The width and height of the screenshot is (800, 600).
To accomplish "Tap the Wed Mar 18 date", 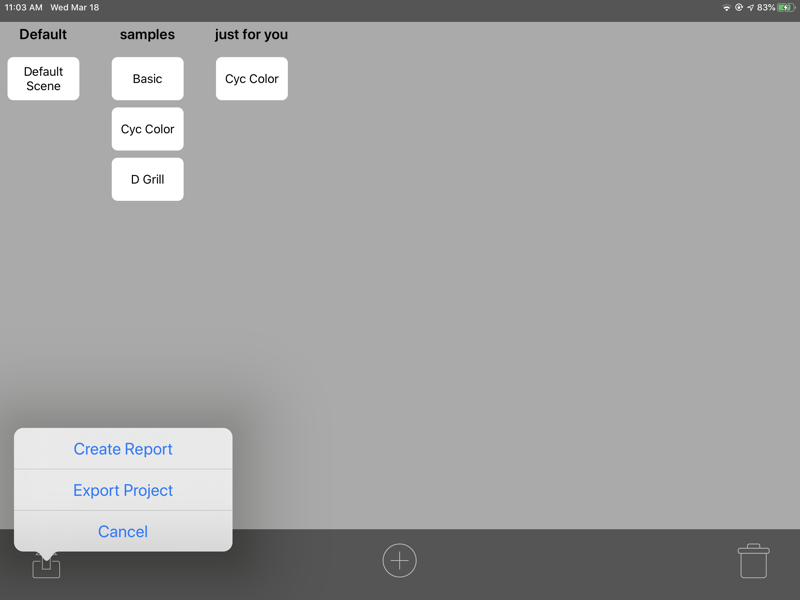I will tap(75, 7).
